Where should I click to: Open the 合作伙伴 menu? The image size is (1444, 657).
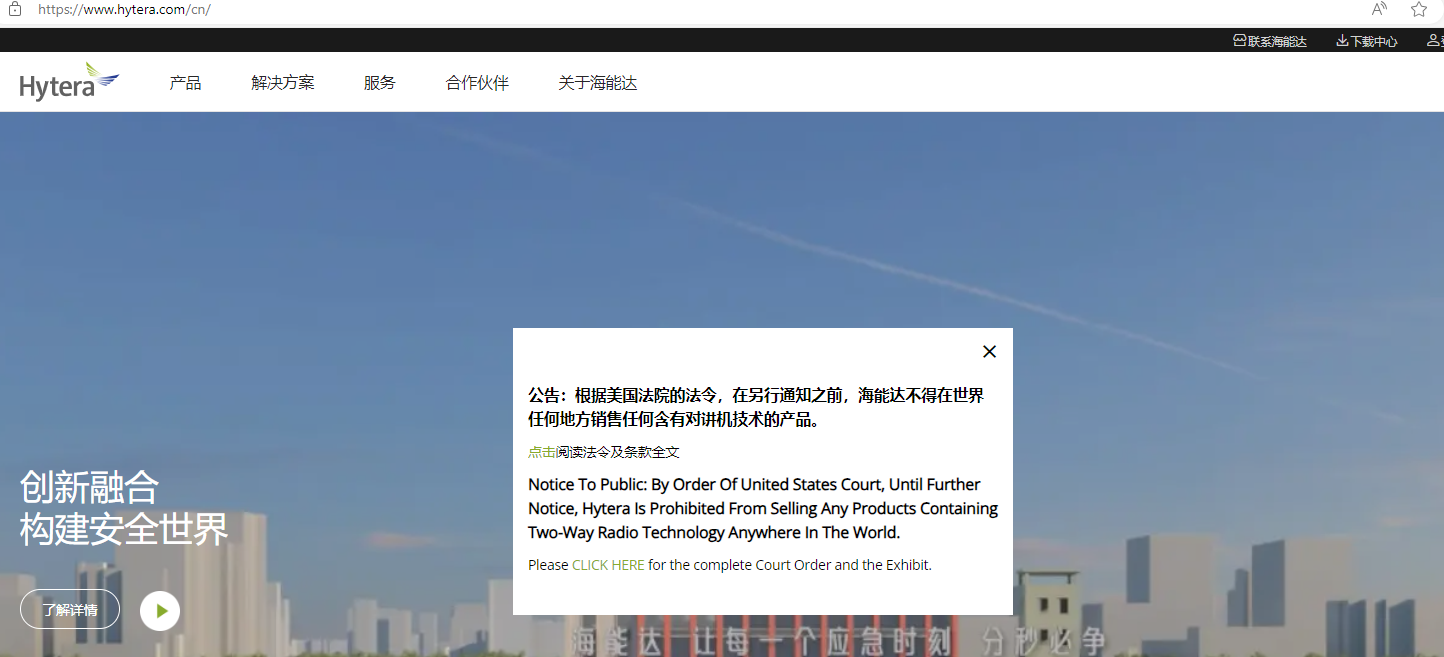pyautogui.click(x=477, y=83)
